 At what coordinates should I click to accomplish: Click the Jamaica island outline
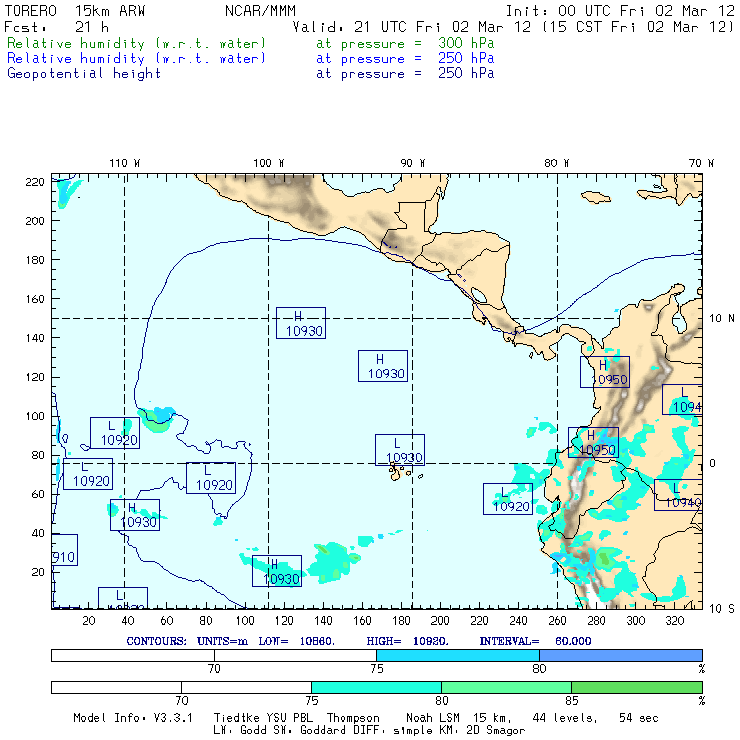pos(596,196)
